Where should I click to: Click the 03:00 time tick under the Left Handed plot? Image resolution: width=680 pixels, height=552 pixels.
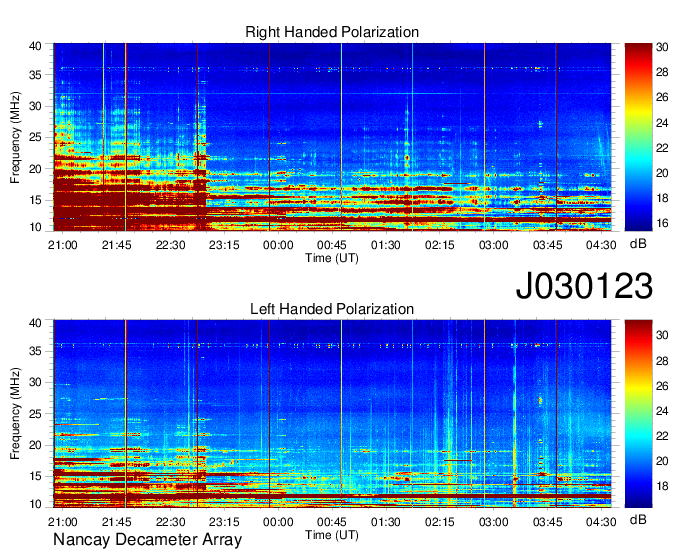[x=494, y=522]
